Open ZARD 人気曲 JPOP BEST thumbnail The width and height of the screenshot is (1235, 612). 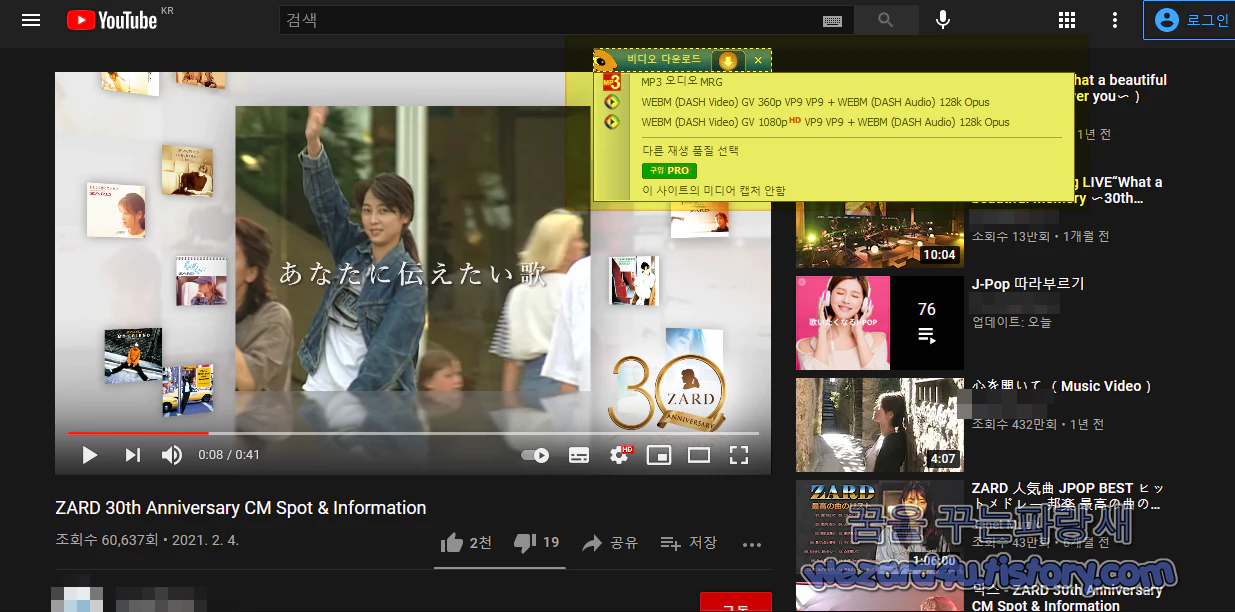click(x=880, y=527)
